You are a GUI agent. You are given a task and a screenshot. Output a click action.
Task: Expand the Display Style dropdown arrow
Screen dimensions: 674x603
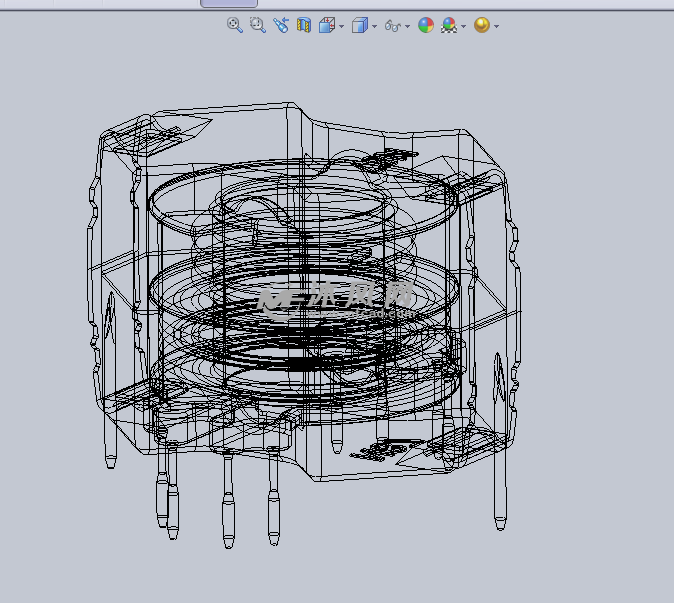pyautogui.click(x=375, y=26)
